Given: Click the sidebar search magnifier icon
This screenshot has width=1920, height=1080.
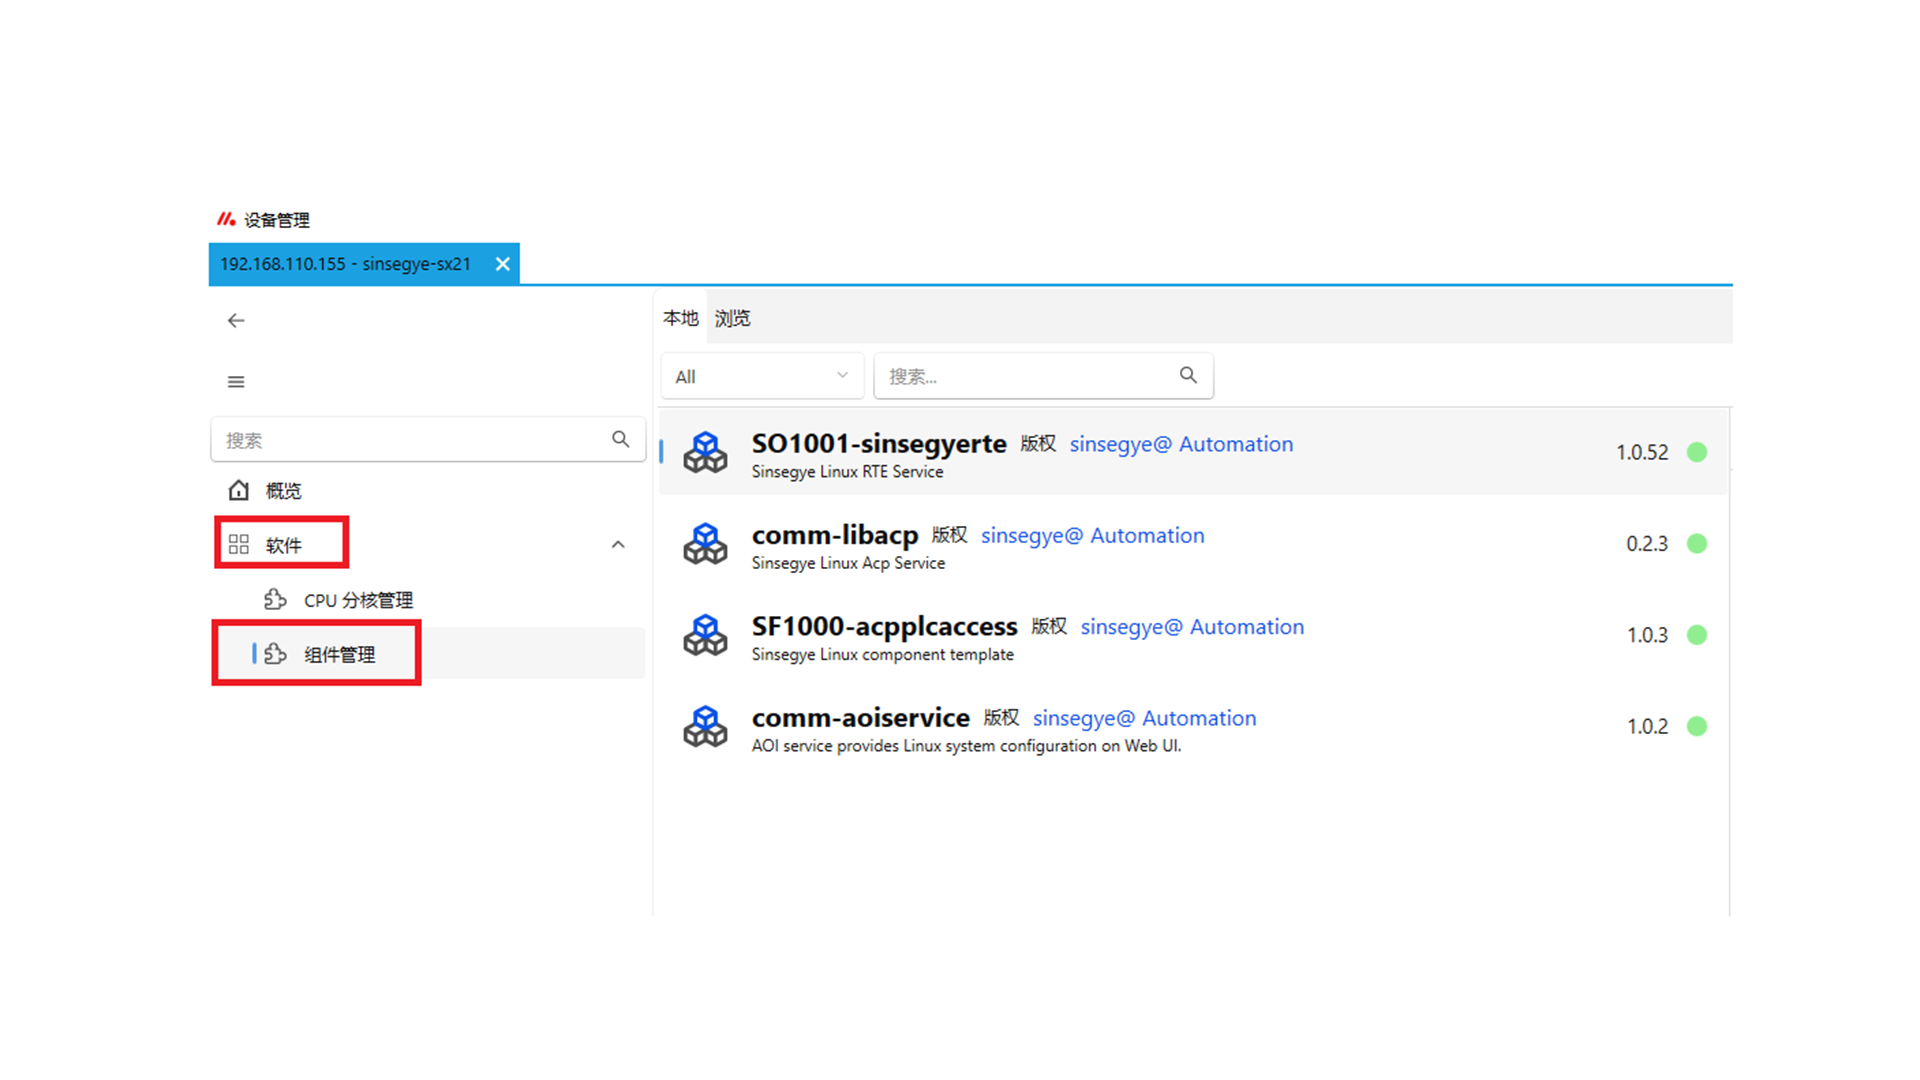Looking at the screenshot, I should coord(621,439).
